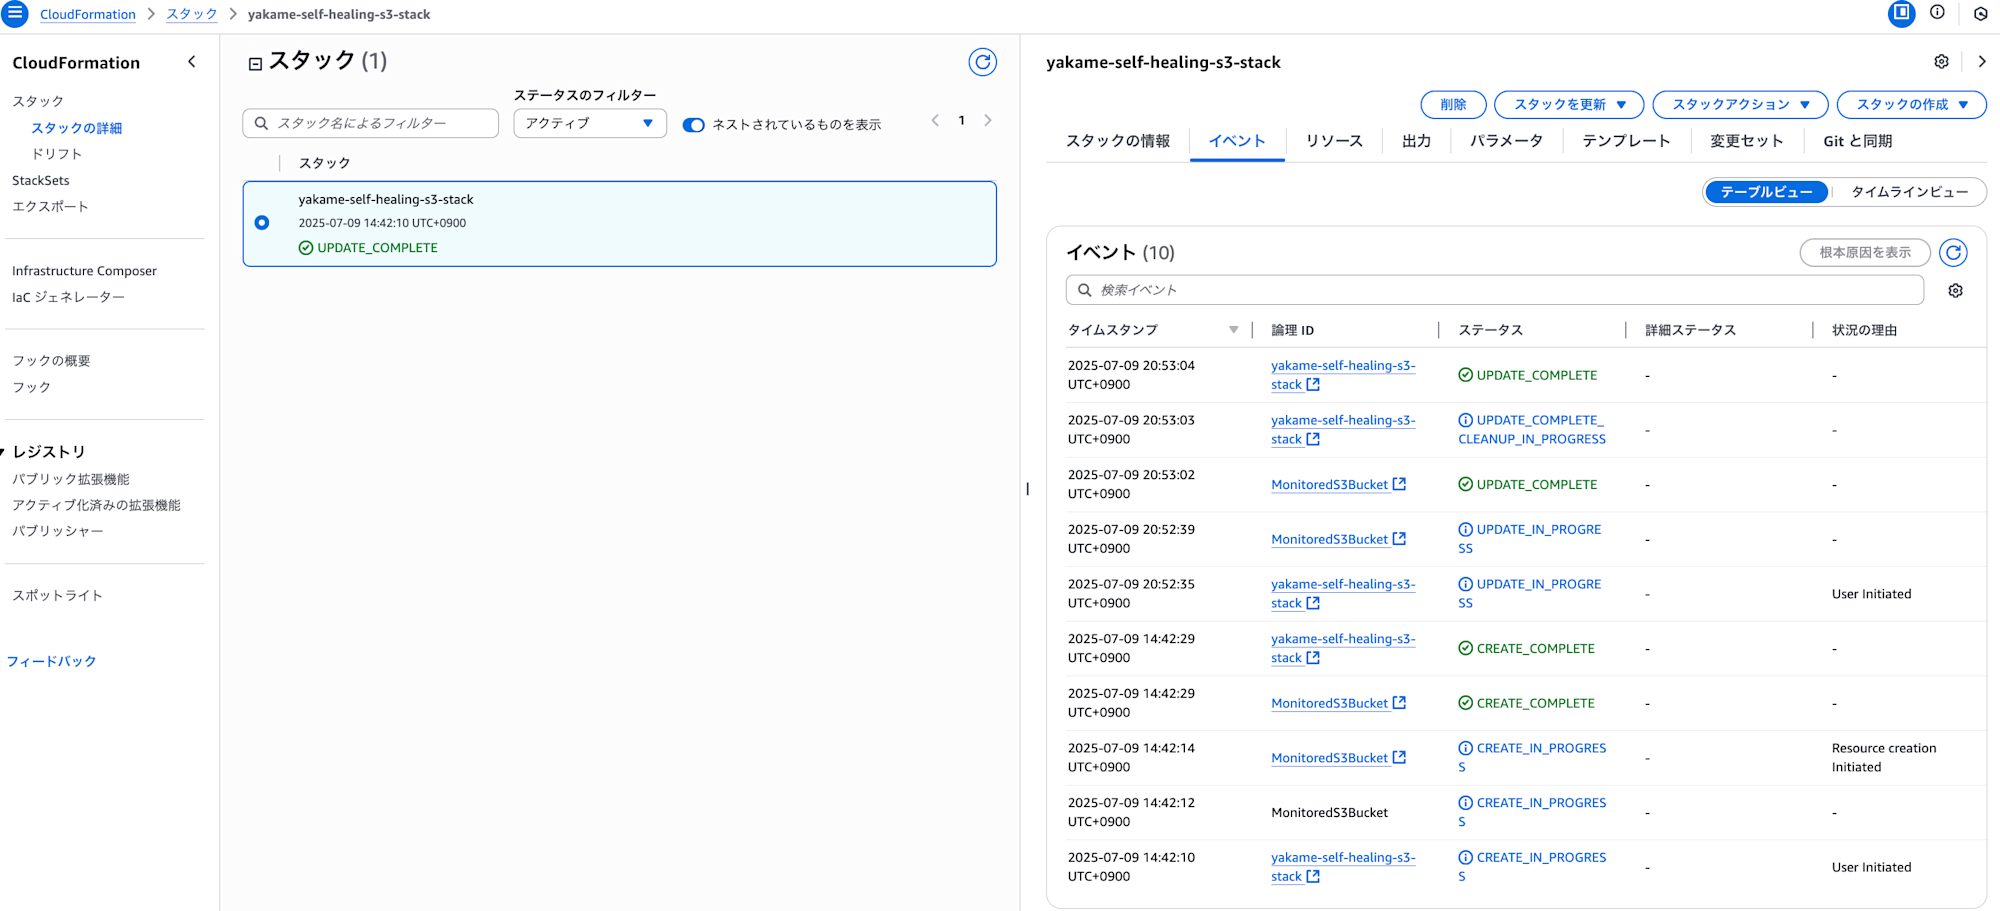Screen dimensions: 2000x911
Task: Open the スタックアクション dropdown
Action: pos(1740,105)
